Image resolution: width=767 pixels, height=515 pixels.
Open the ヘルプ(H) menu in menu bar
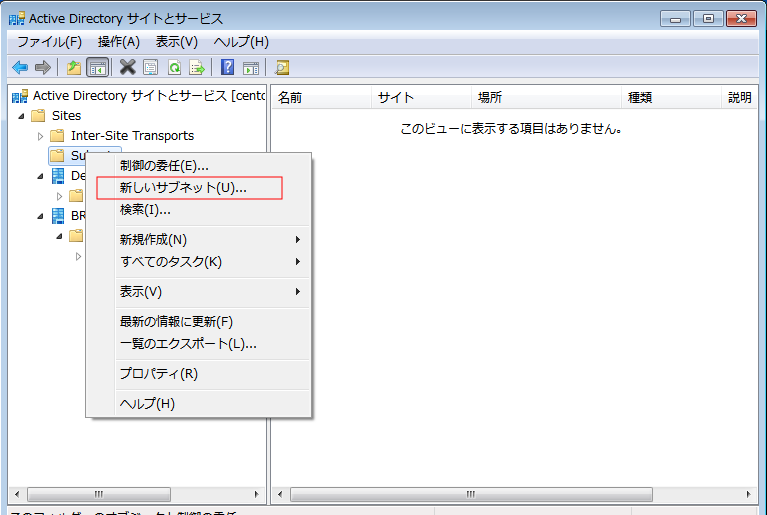241,42
